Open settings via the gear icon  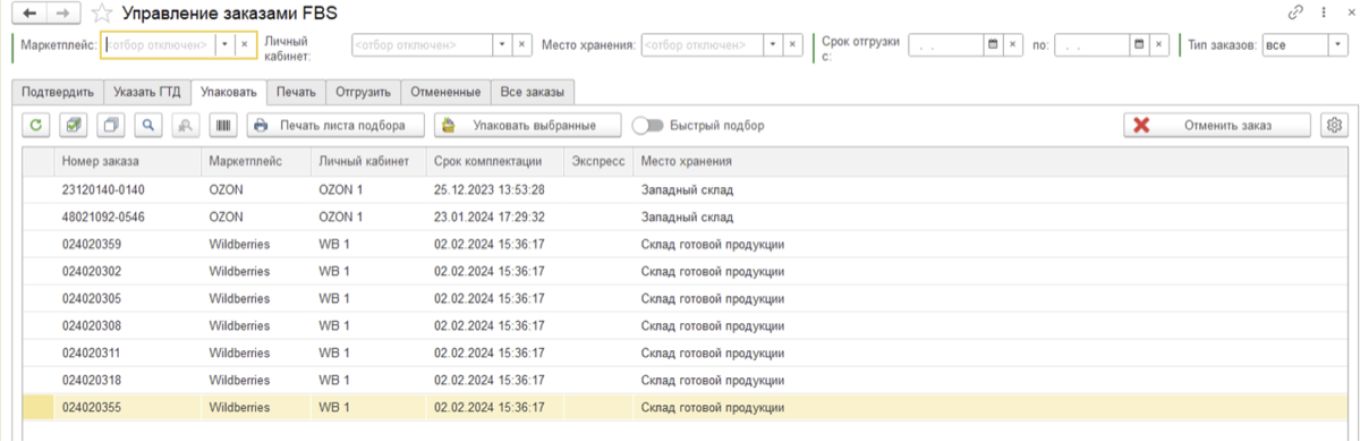[x=1332, y=125]
